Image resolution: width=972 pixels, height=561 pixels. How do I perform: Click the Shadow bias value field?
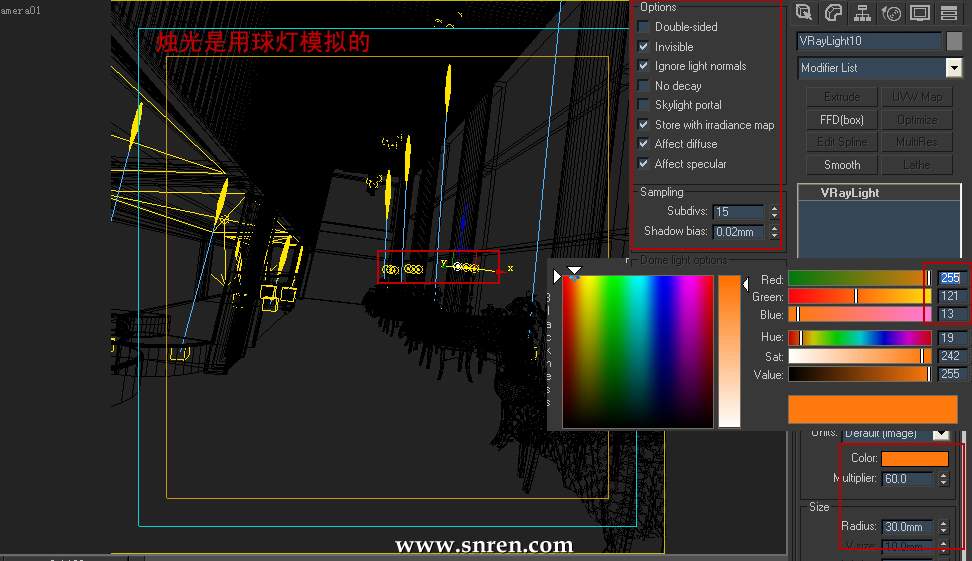(x=738, y=232)
